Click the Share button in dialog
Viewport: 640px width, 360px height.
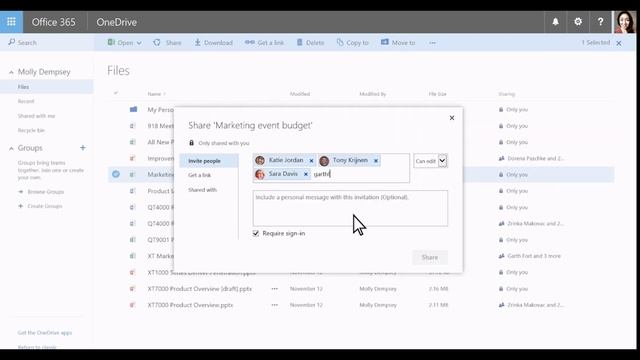click(430, 257)
